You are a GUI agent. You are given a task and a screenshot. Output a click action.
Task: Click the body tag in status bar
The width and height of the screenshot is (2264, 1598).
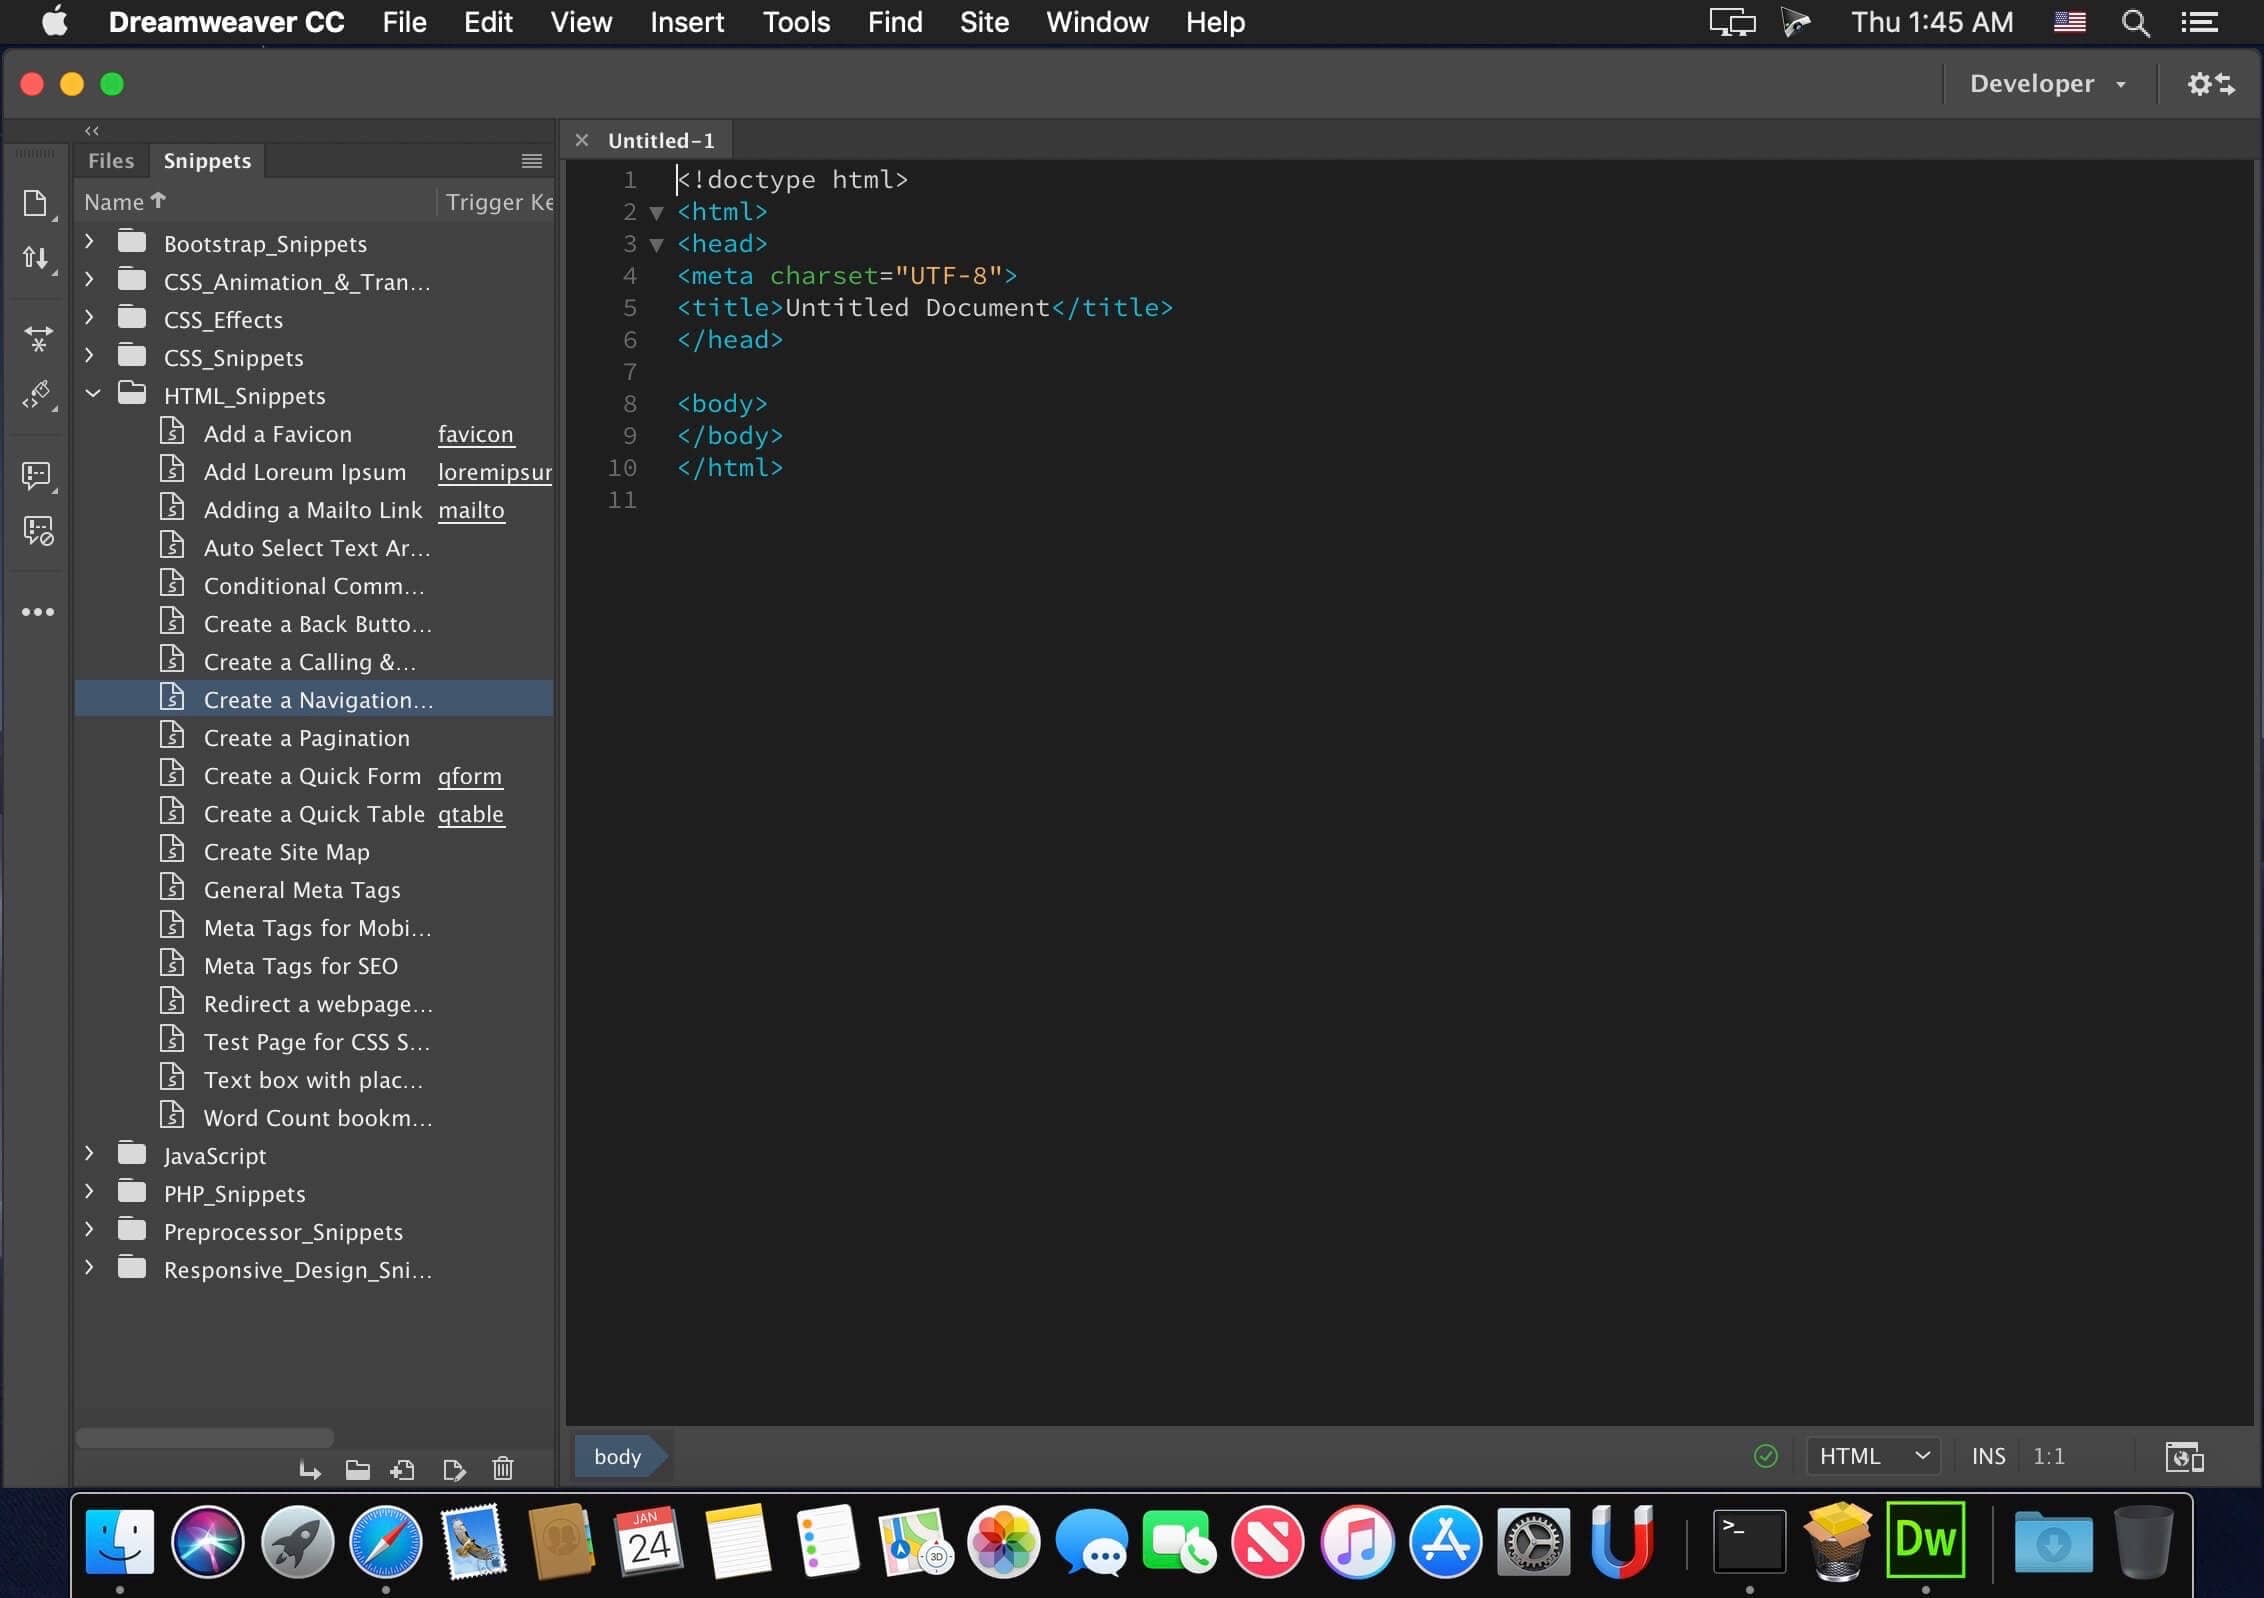pyautogui.click(x=617, y=1456)
